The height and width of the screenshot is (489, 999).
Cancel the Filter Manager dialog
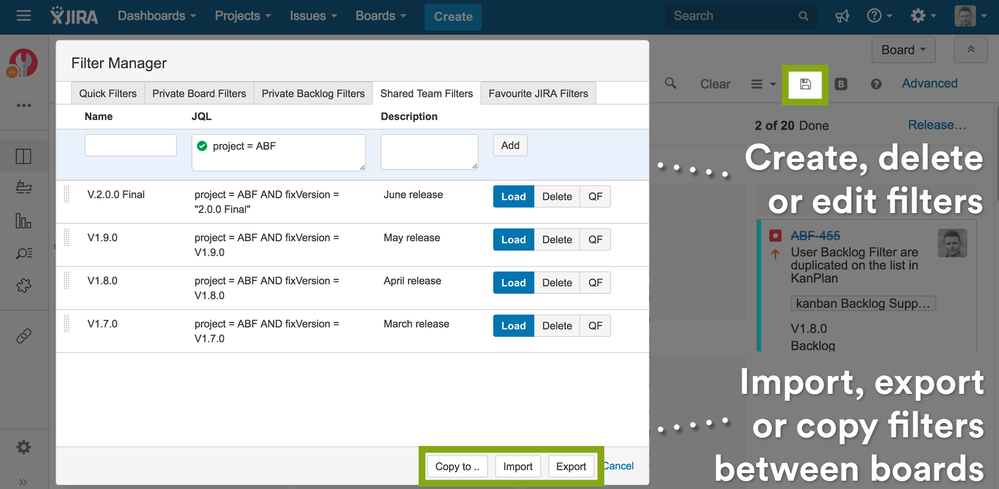(x=618, y=466)
